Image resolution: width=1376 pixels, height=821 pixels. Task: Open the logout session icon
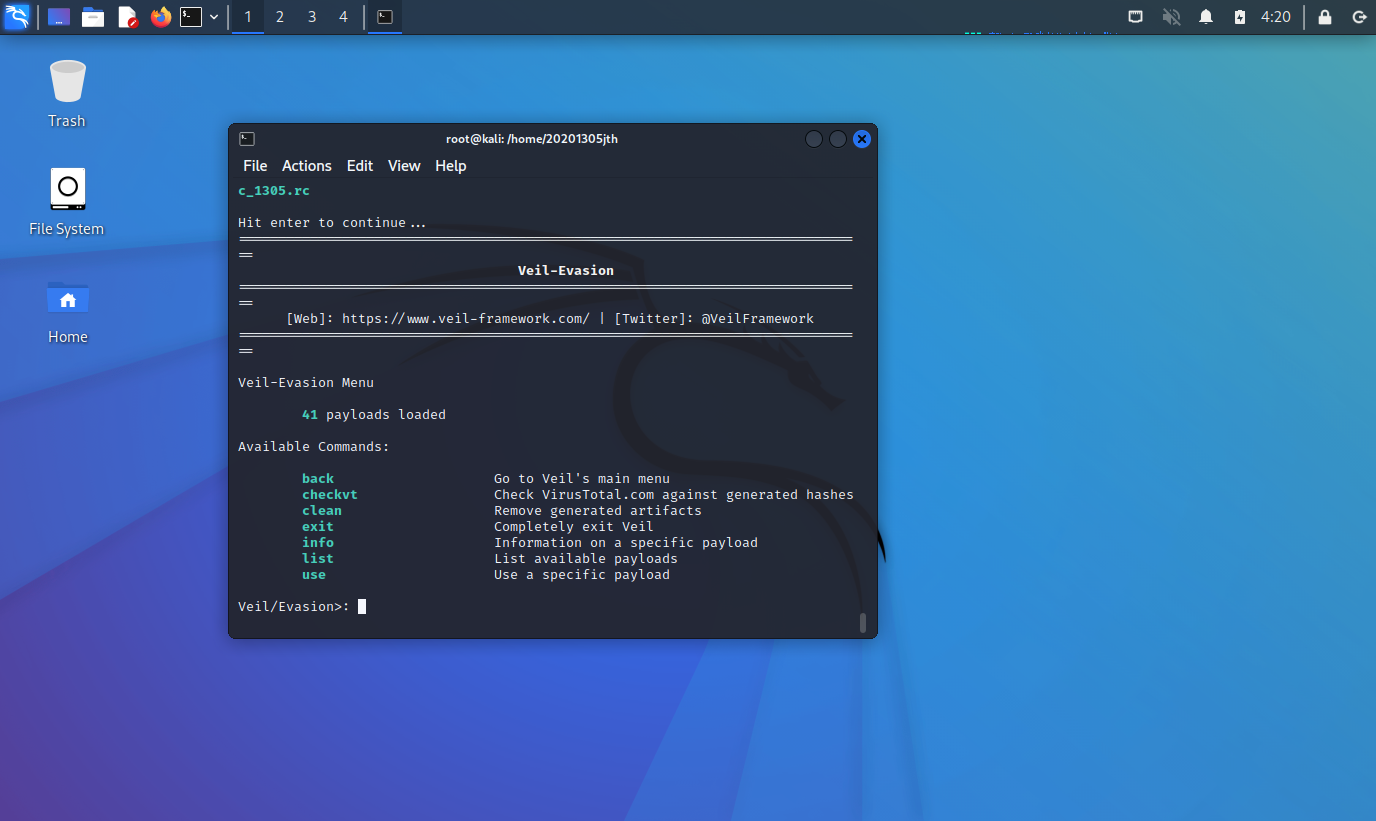tap(1359, 17)
